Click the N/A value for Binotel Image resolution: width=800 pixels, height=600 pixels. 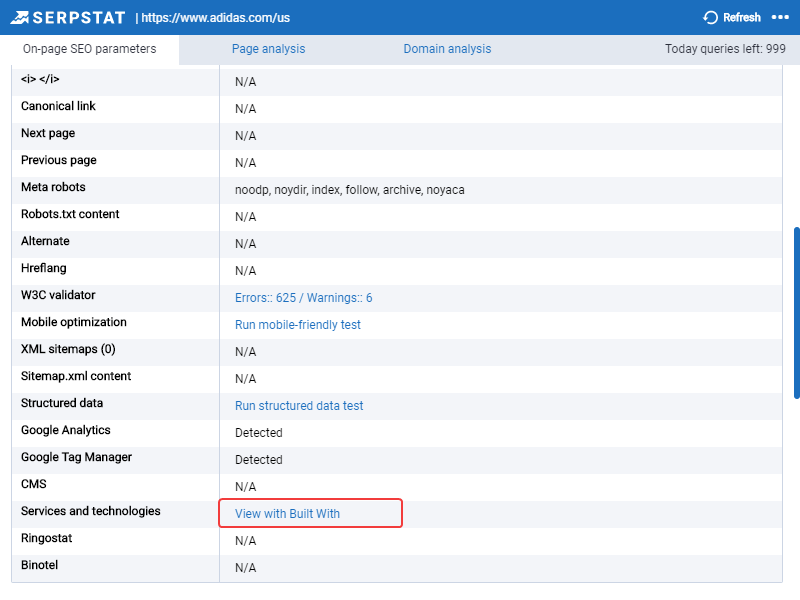245,568
